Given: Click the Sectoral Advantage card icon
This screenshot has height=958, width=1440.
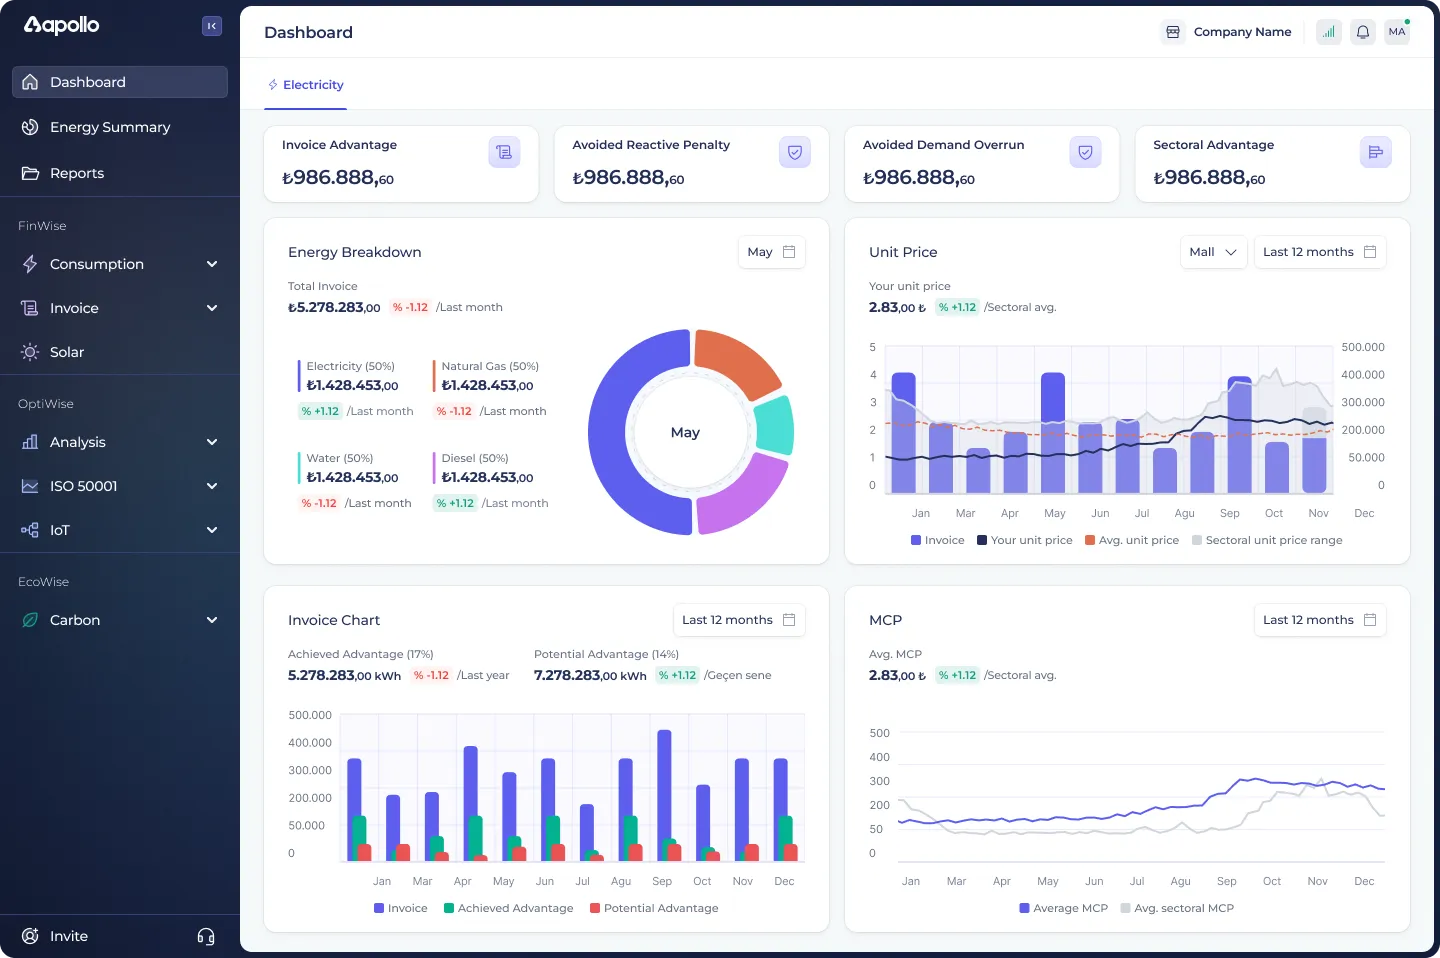Looking at the screenshot, I should click(x=1376, y=152).
